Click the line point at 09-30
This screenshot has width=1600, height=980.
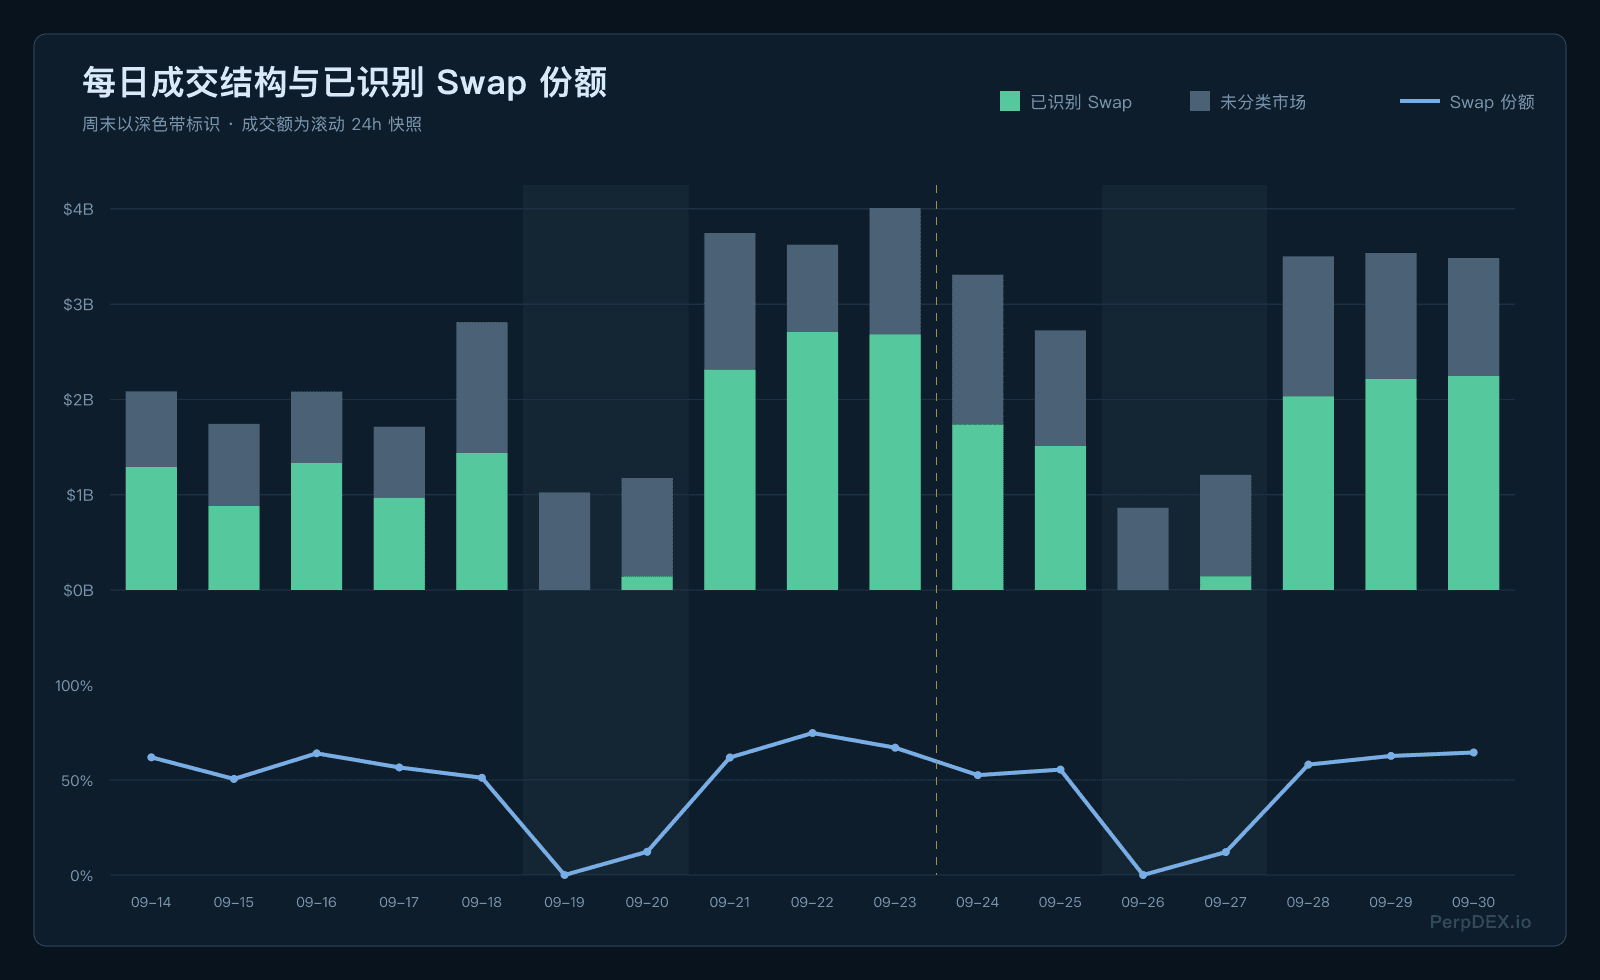click(1474, 752)
